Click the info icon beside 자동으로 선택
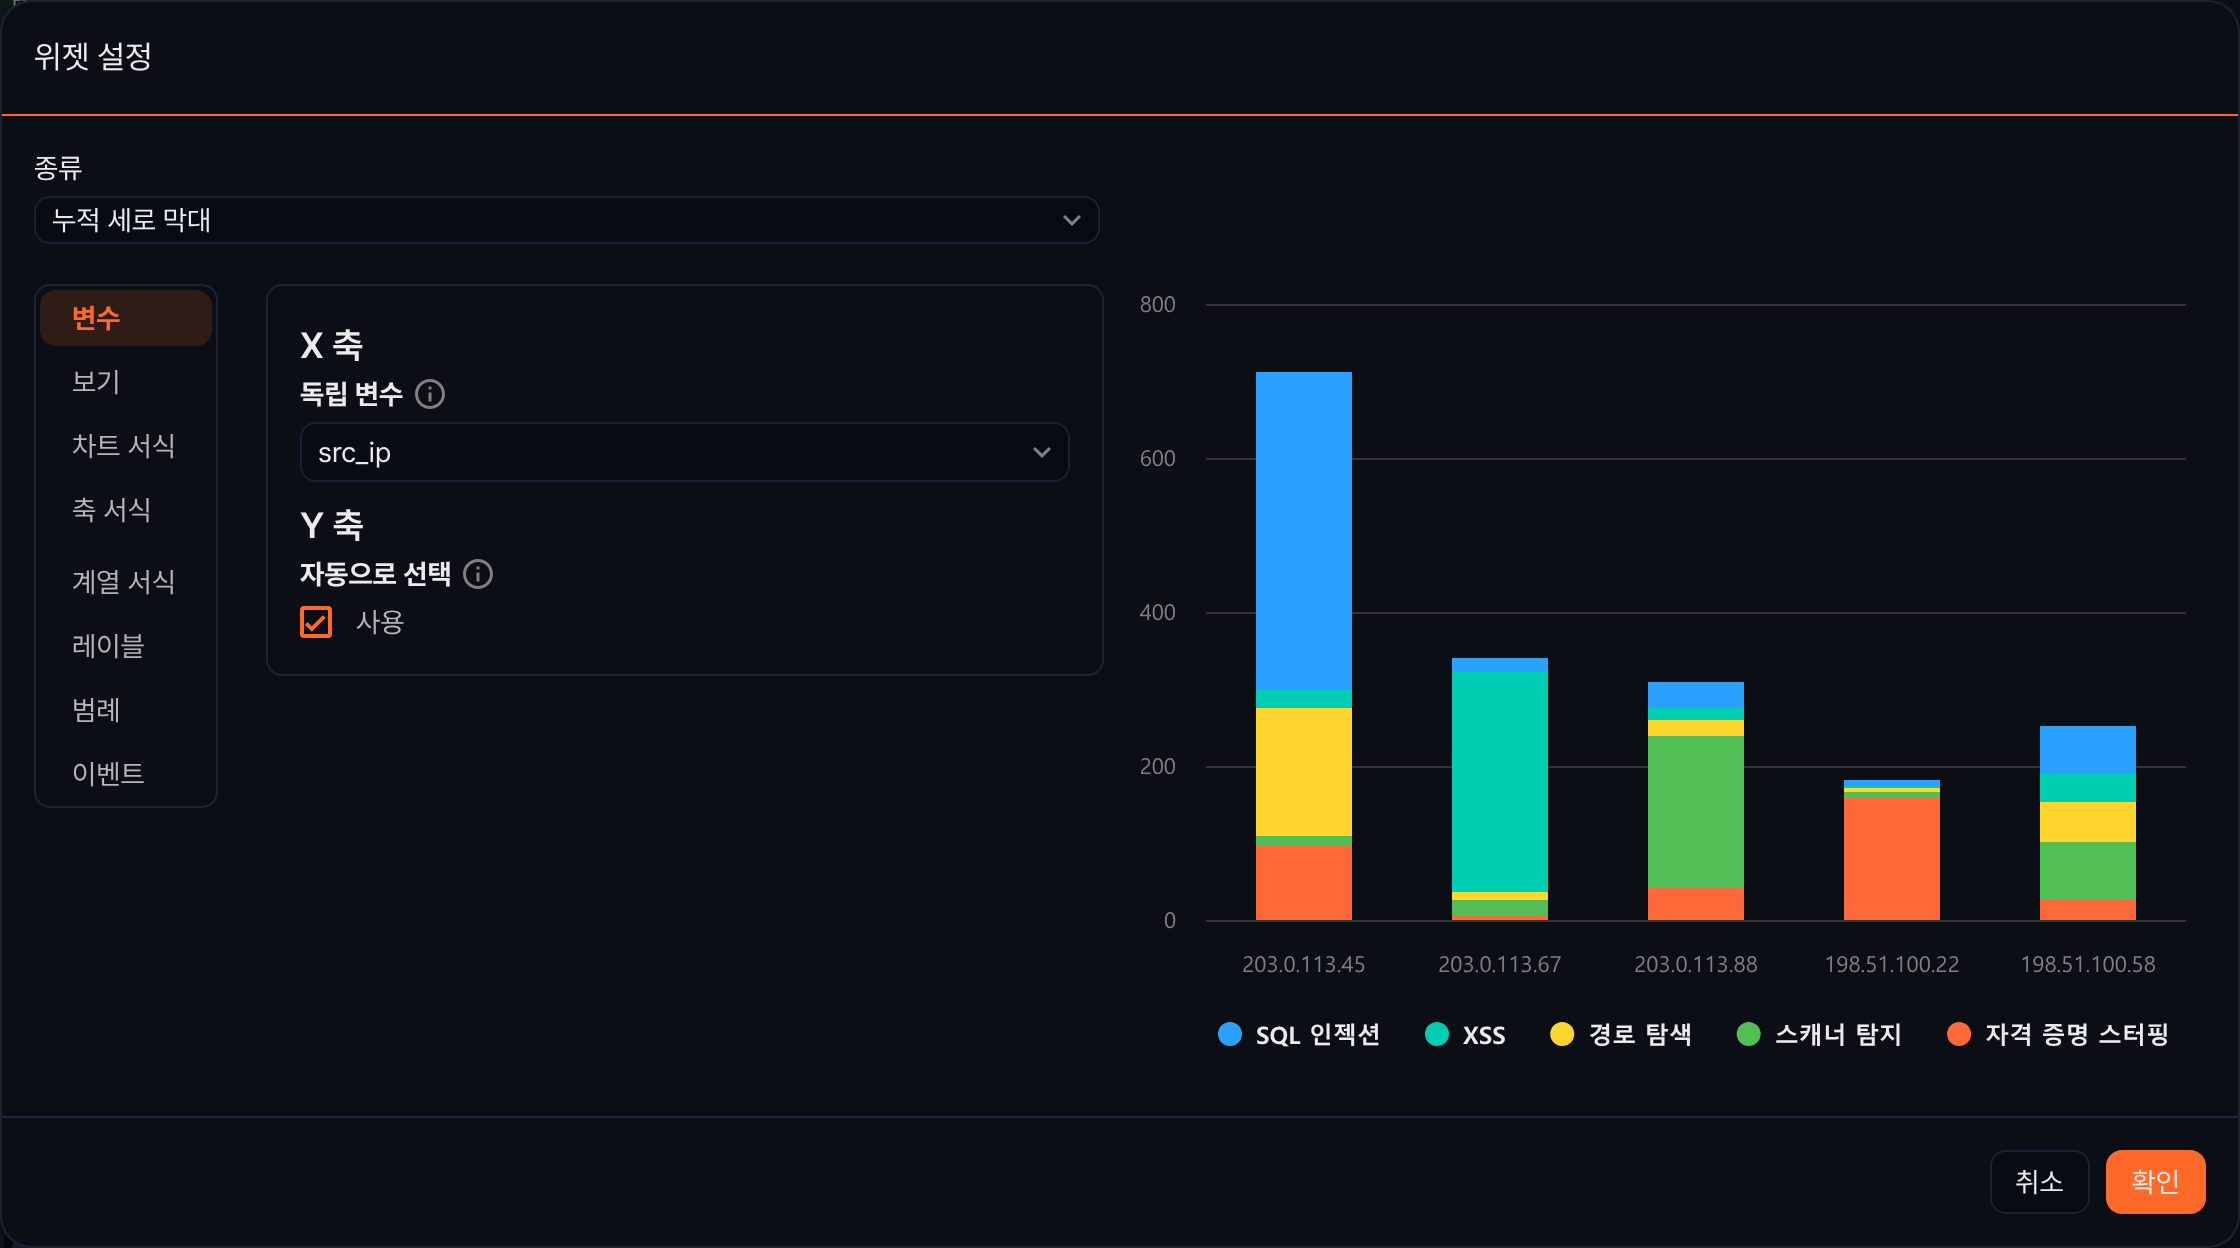The height and width of the screenshot is (1248, 2240). point(478,574)
